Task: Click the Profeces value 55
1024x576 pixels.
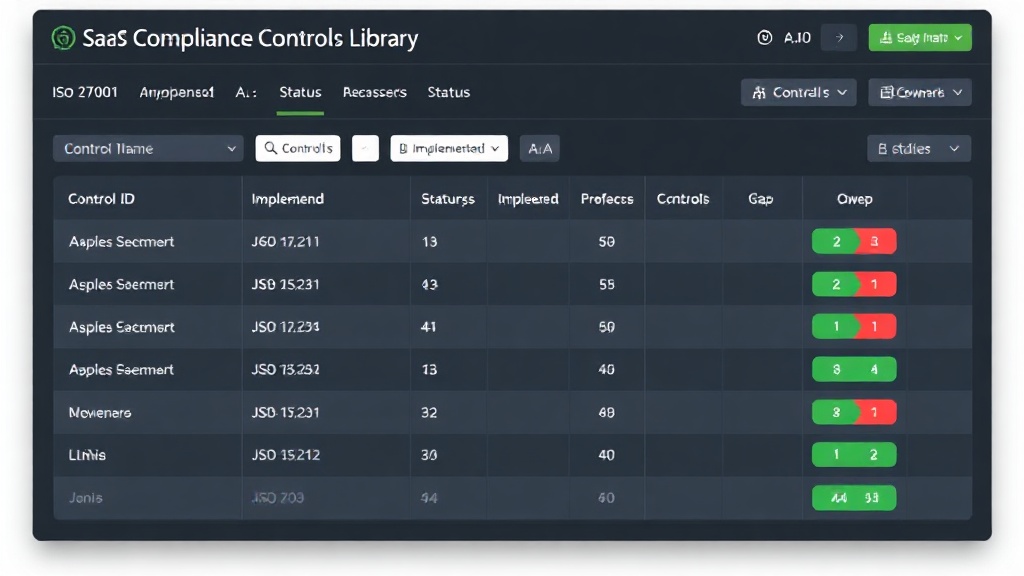Action: click(607, 284)
